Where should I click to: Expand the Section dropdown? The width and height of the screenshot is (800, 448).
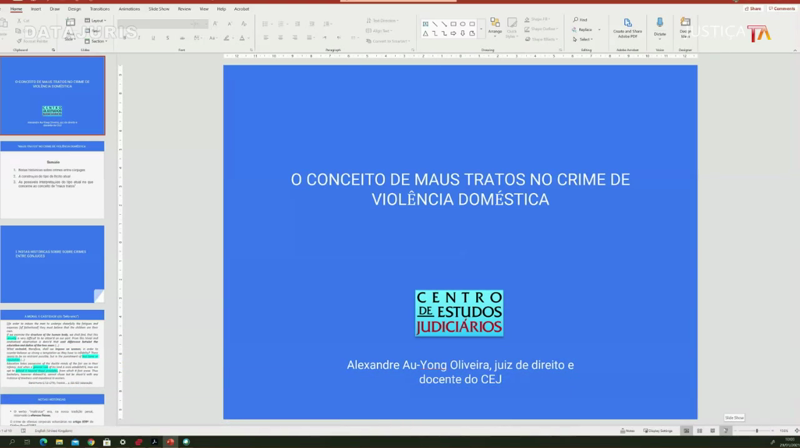click(x=97, y=38)
